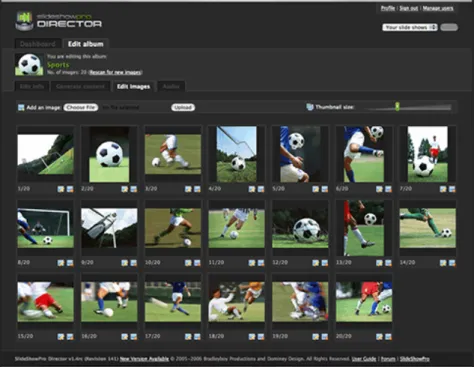Open the User Guide footer link
474x367 pixels.
(x=364, y=359)
